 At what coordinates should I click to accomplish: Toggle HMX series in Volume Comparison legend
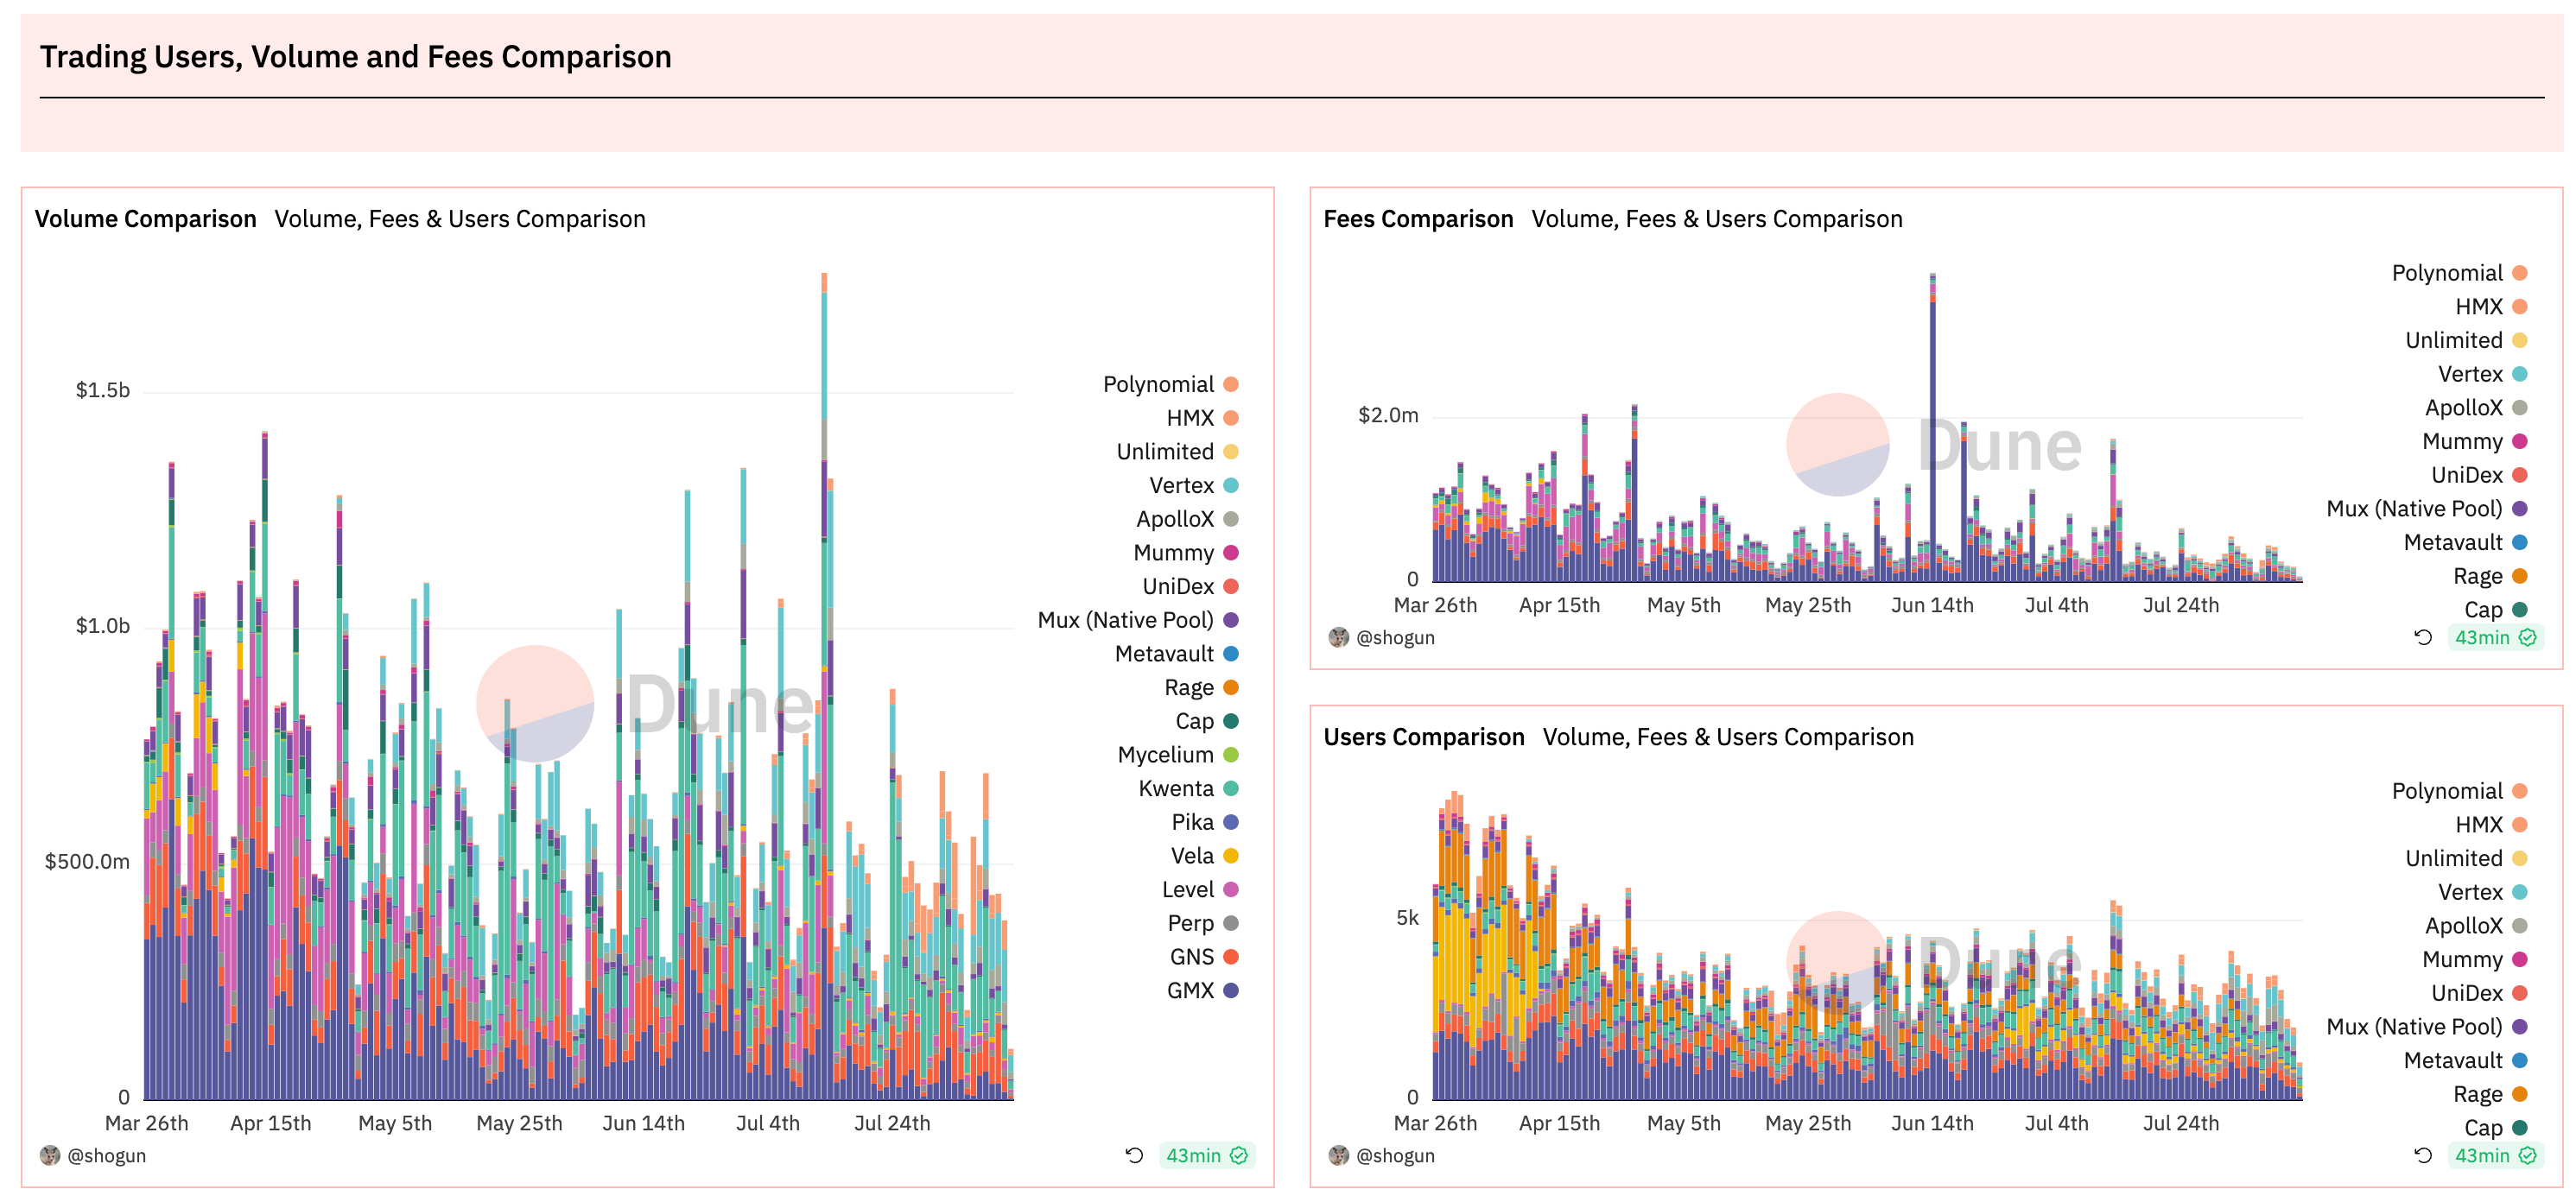(1202, 418)
